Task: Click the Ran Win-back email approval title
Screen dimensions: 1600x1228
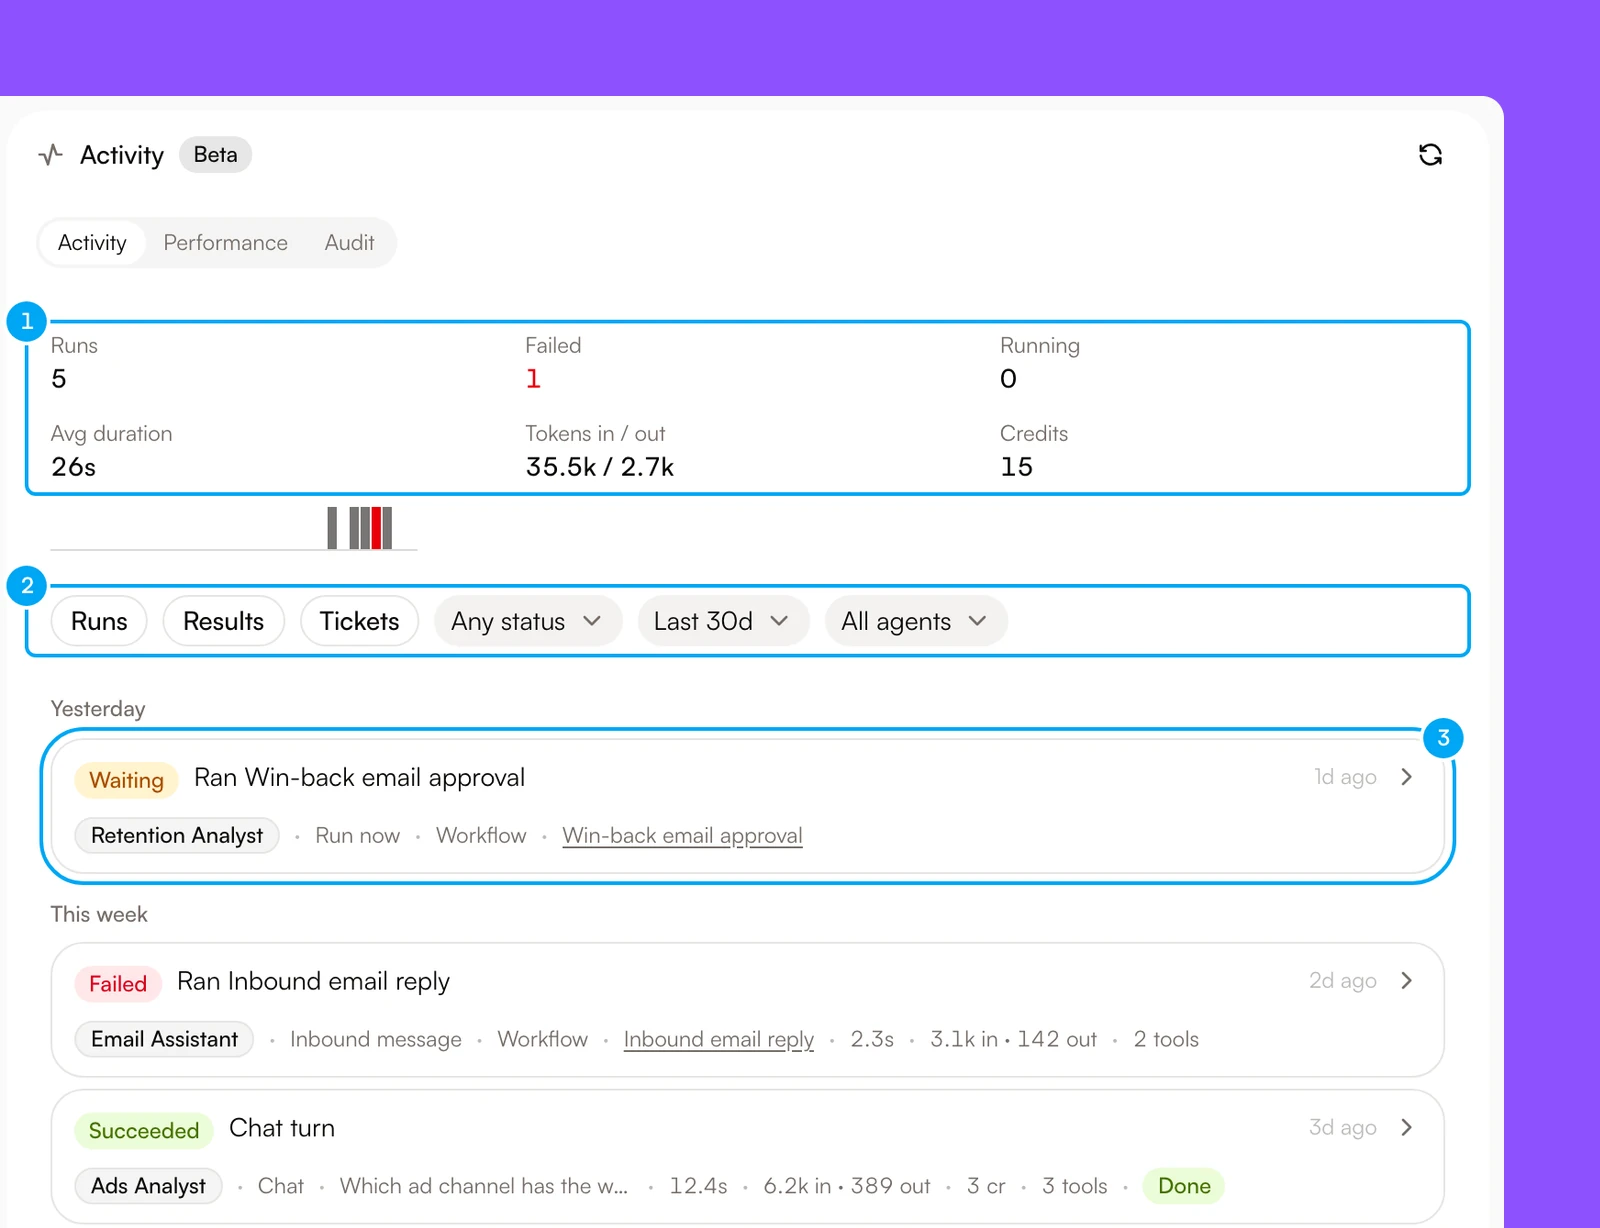Action: 359,778
